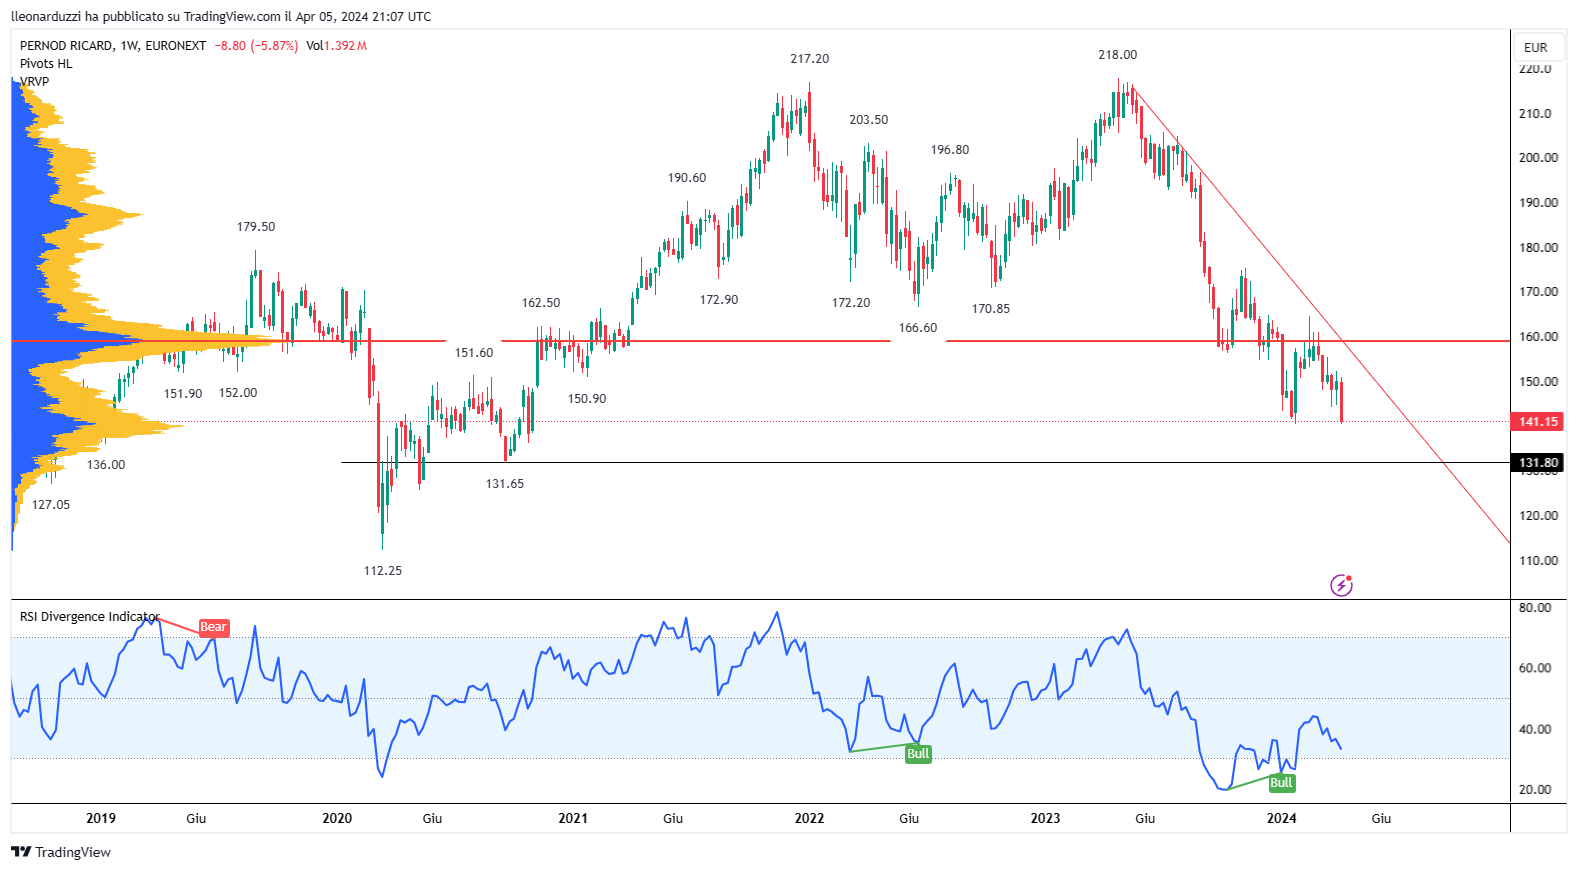Click the 2019 time axis label

pos(100,819)
